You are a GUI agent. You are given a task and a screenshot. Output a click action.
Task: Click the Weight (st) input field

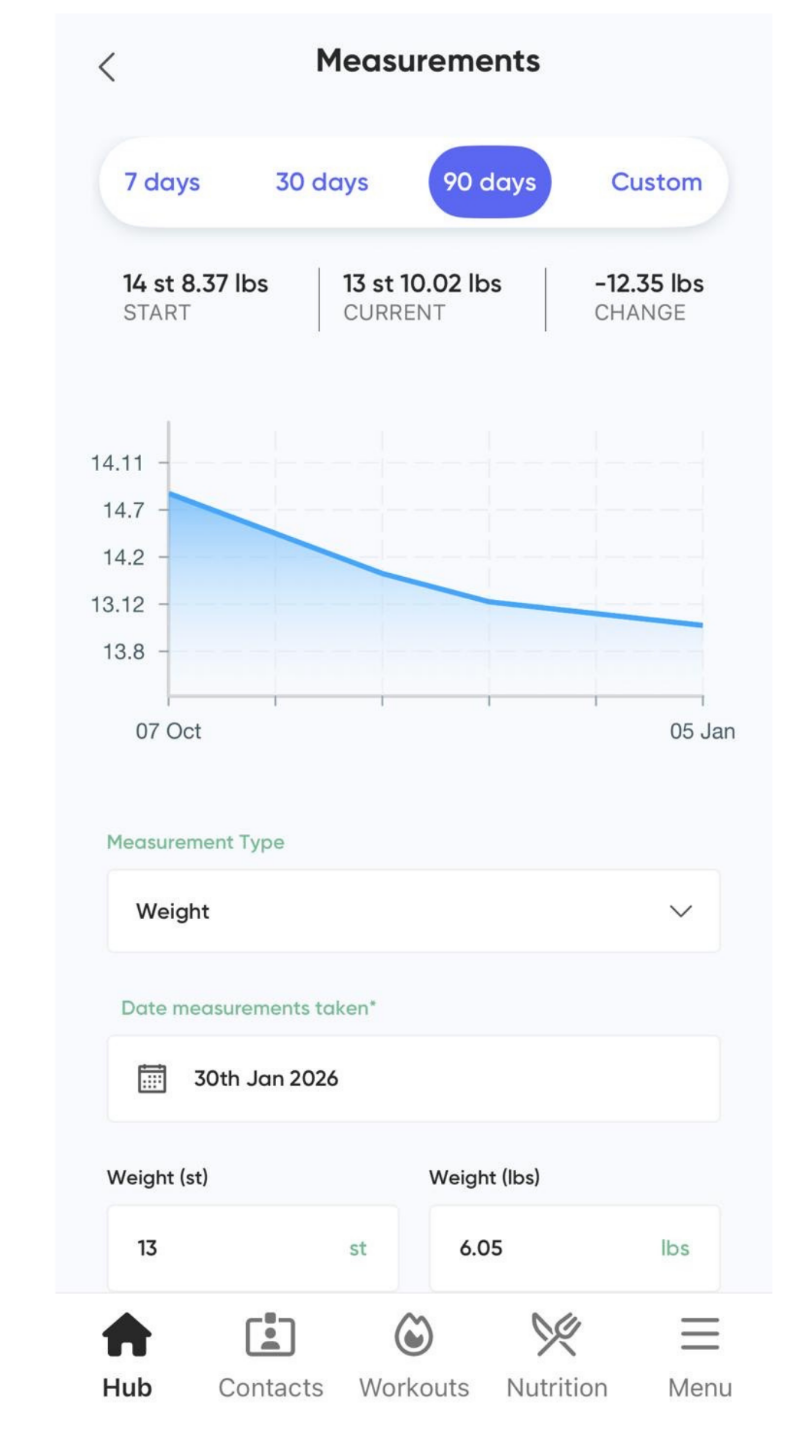[x=252, y=1249]
